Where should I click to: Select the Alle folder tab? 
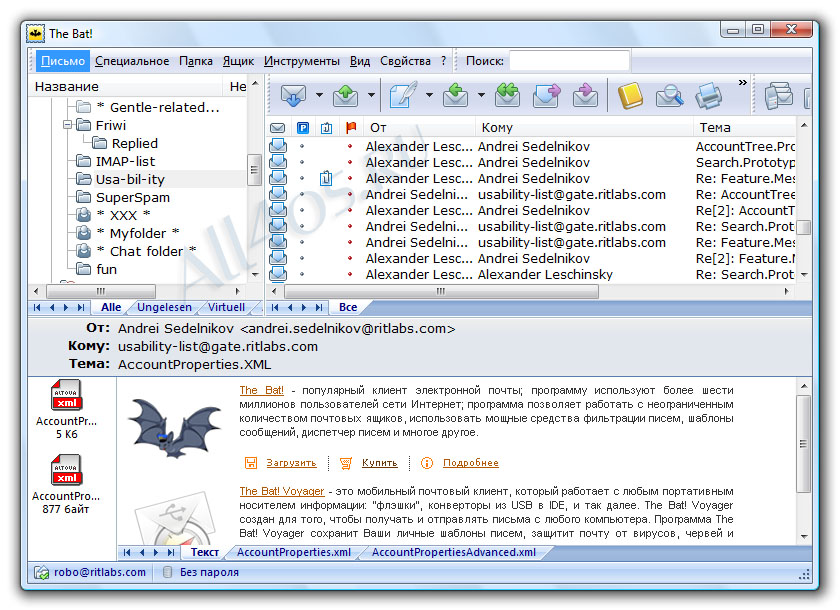(111, 307)
